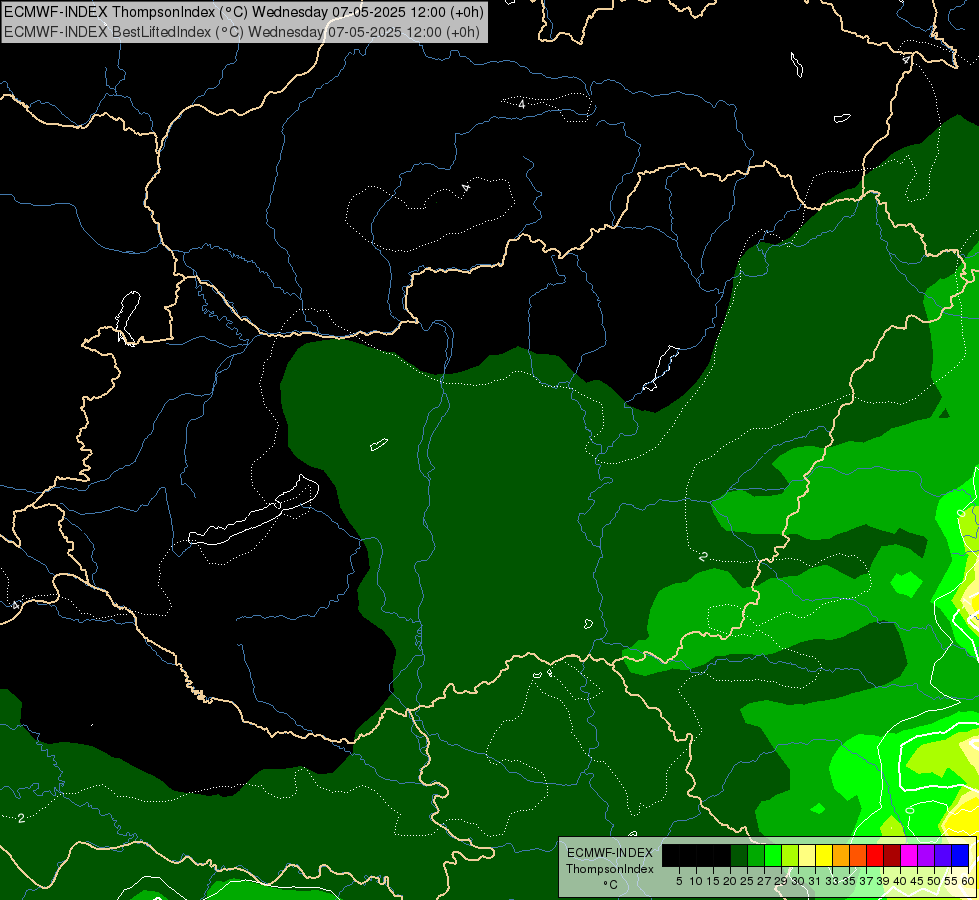Screen dimensions: 979x900
Task: Select the blue 55–60 legend swatch
Action: [x=960, y=856]
